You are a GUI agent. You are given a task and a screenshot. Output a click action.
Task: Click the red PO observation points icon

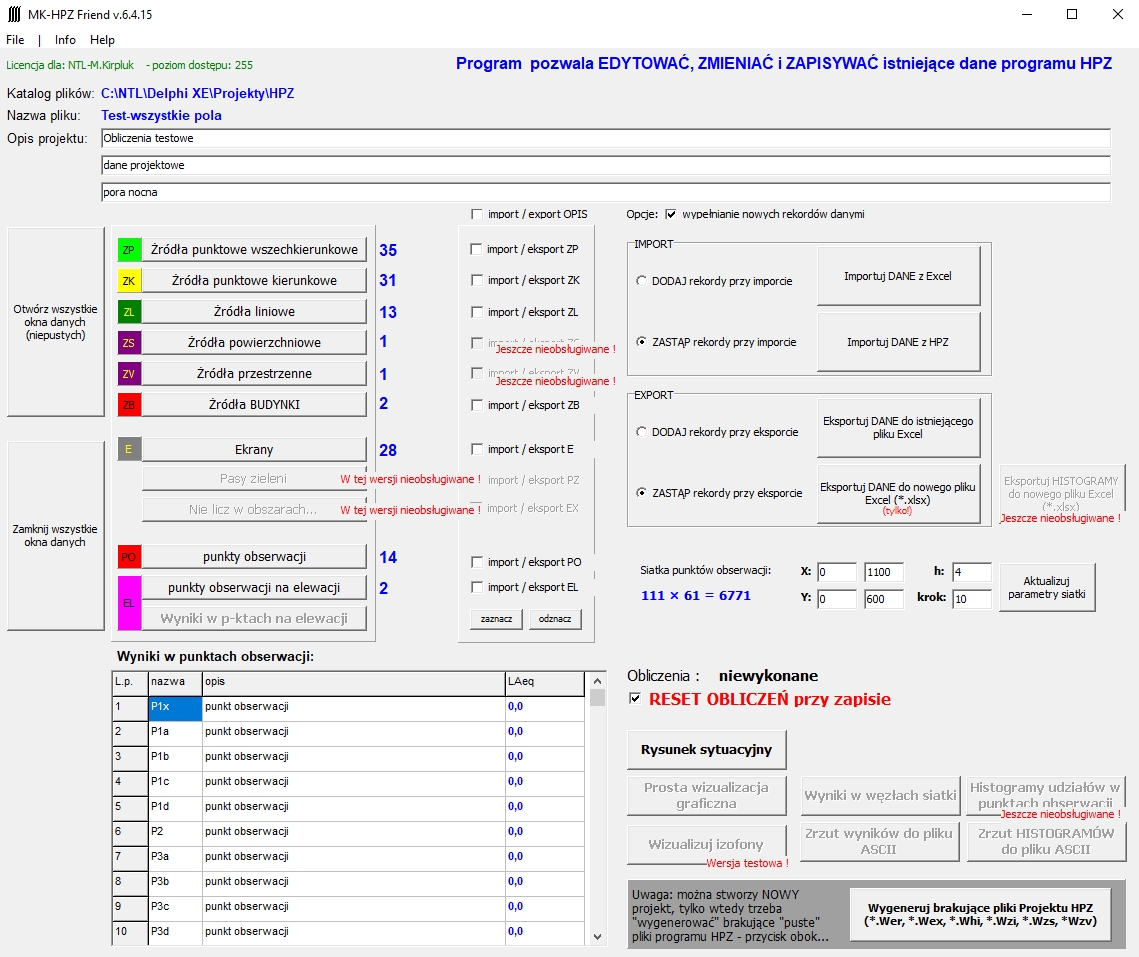(129, 557)
